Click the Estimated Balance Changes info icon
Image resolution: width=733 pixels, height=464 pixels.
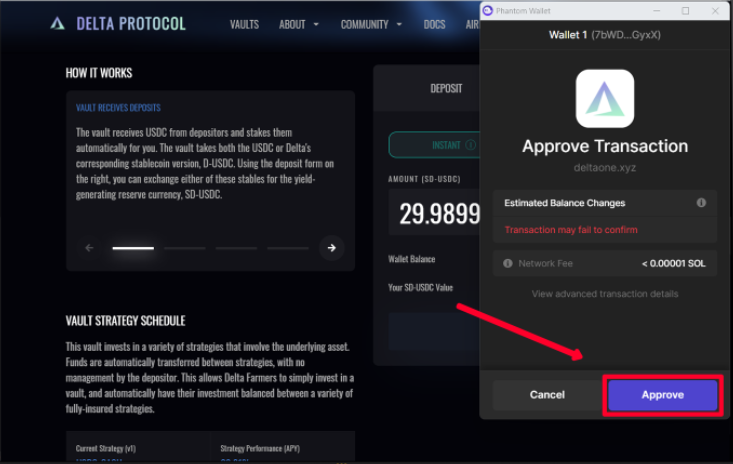tap(701, 202)
